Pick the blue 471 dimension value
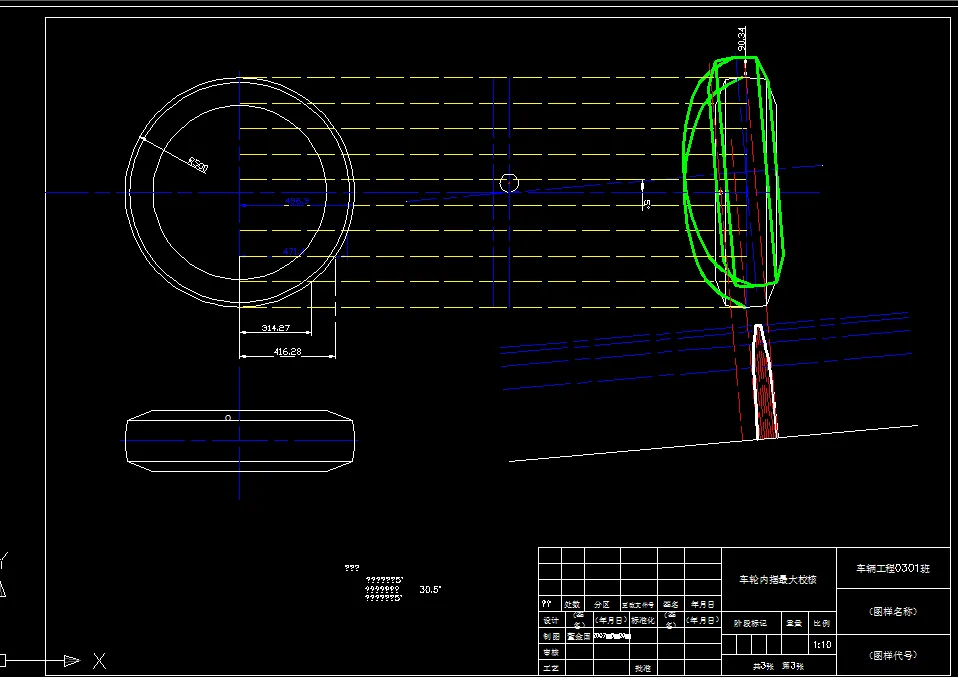This screenshot has height=677, width=958. [293, 251]
